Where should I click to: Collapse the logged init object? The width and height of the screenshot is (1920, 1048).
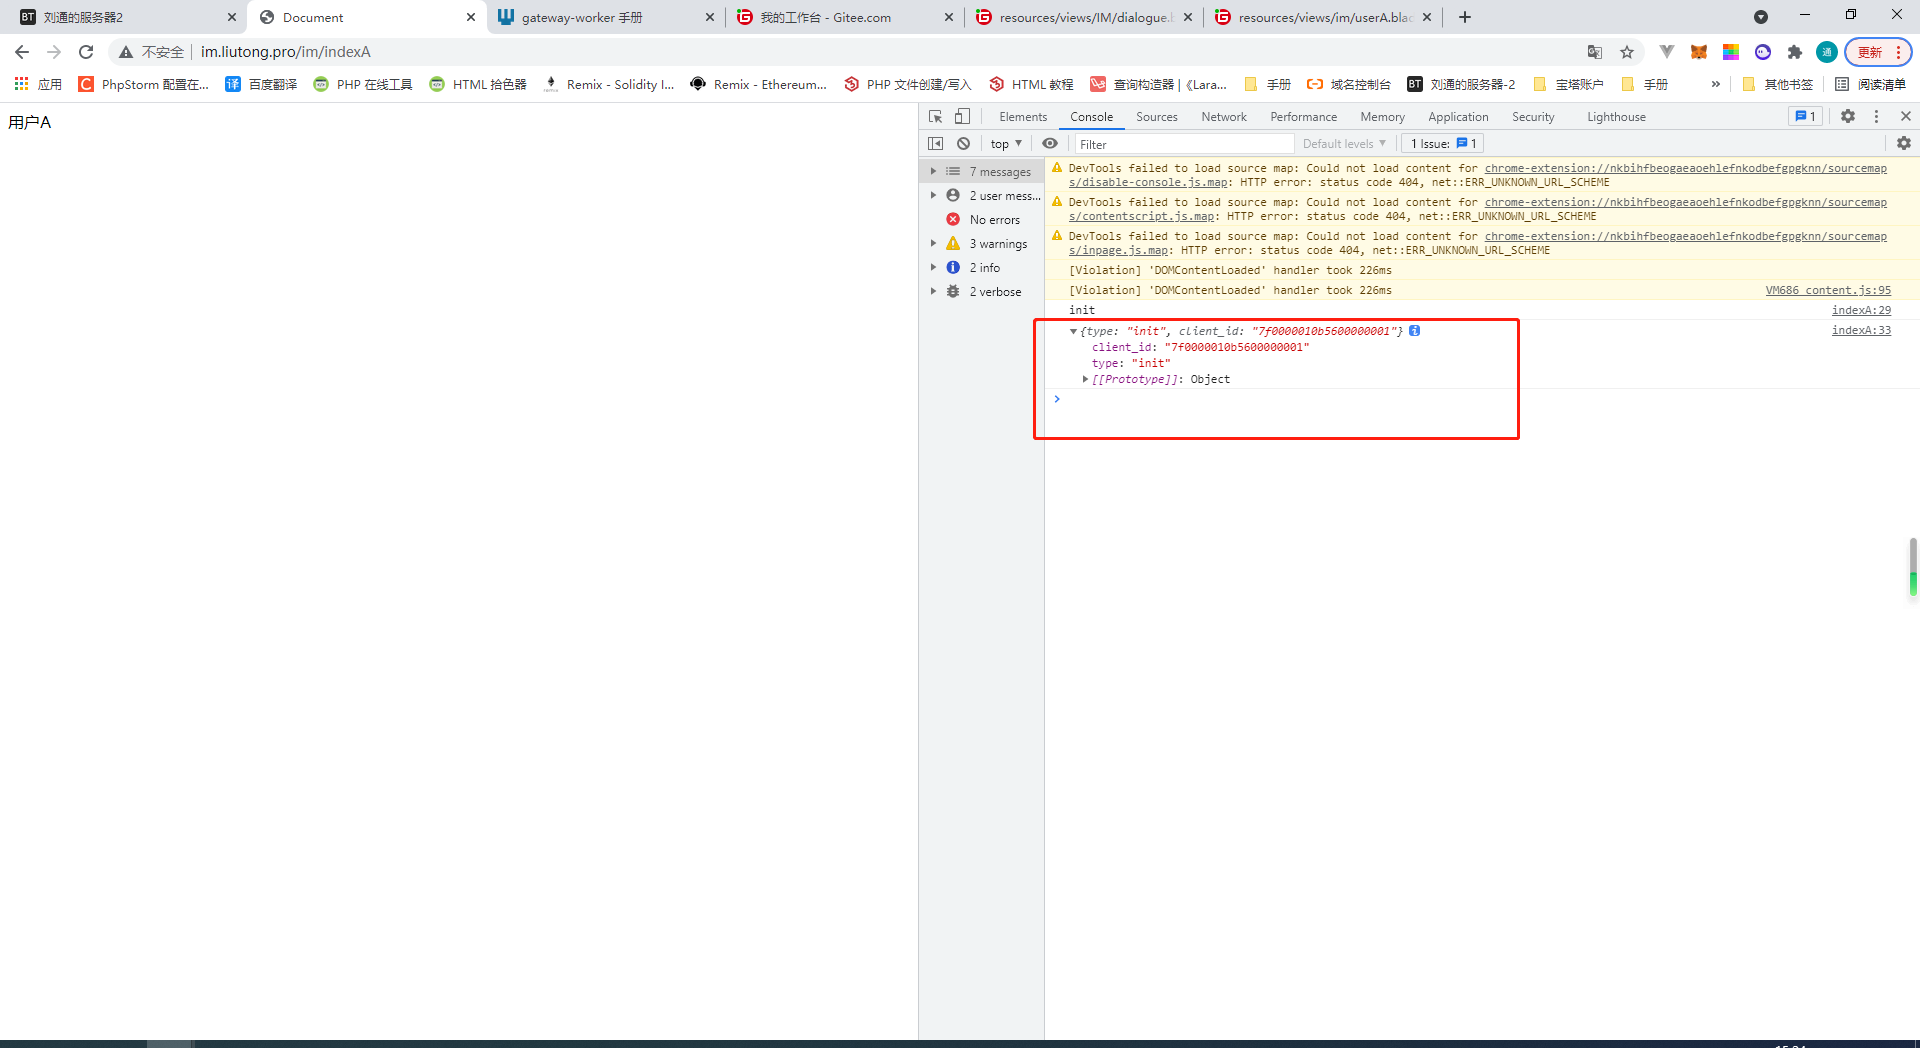click(x=1073, y=331)
